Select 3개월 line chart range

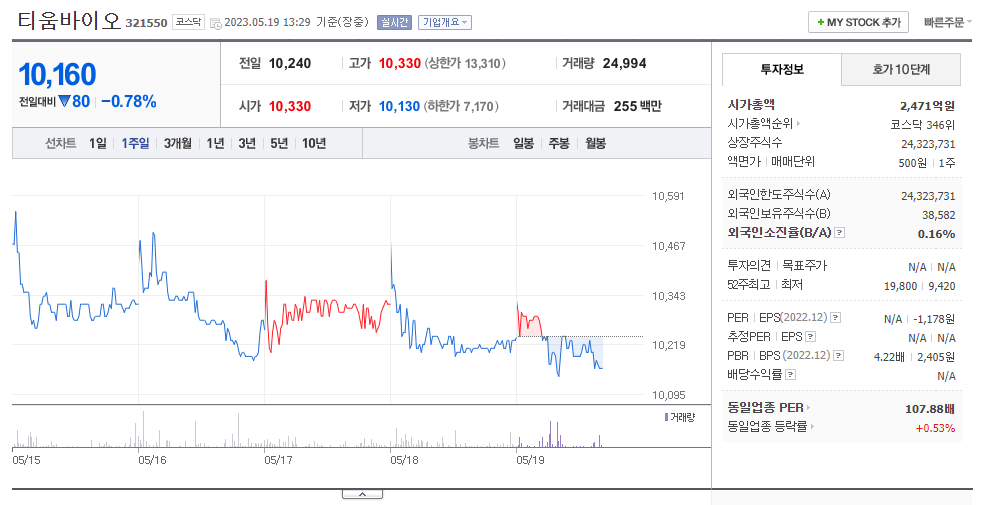tap(178, 144)
